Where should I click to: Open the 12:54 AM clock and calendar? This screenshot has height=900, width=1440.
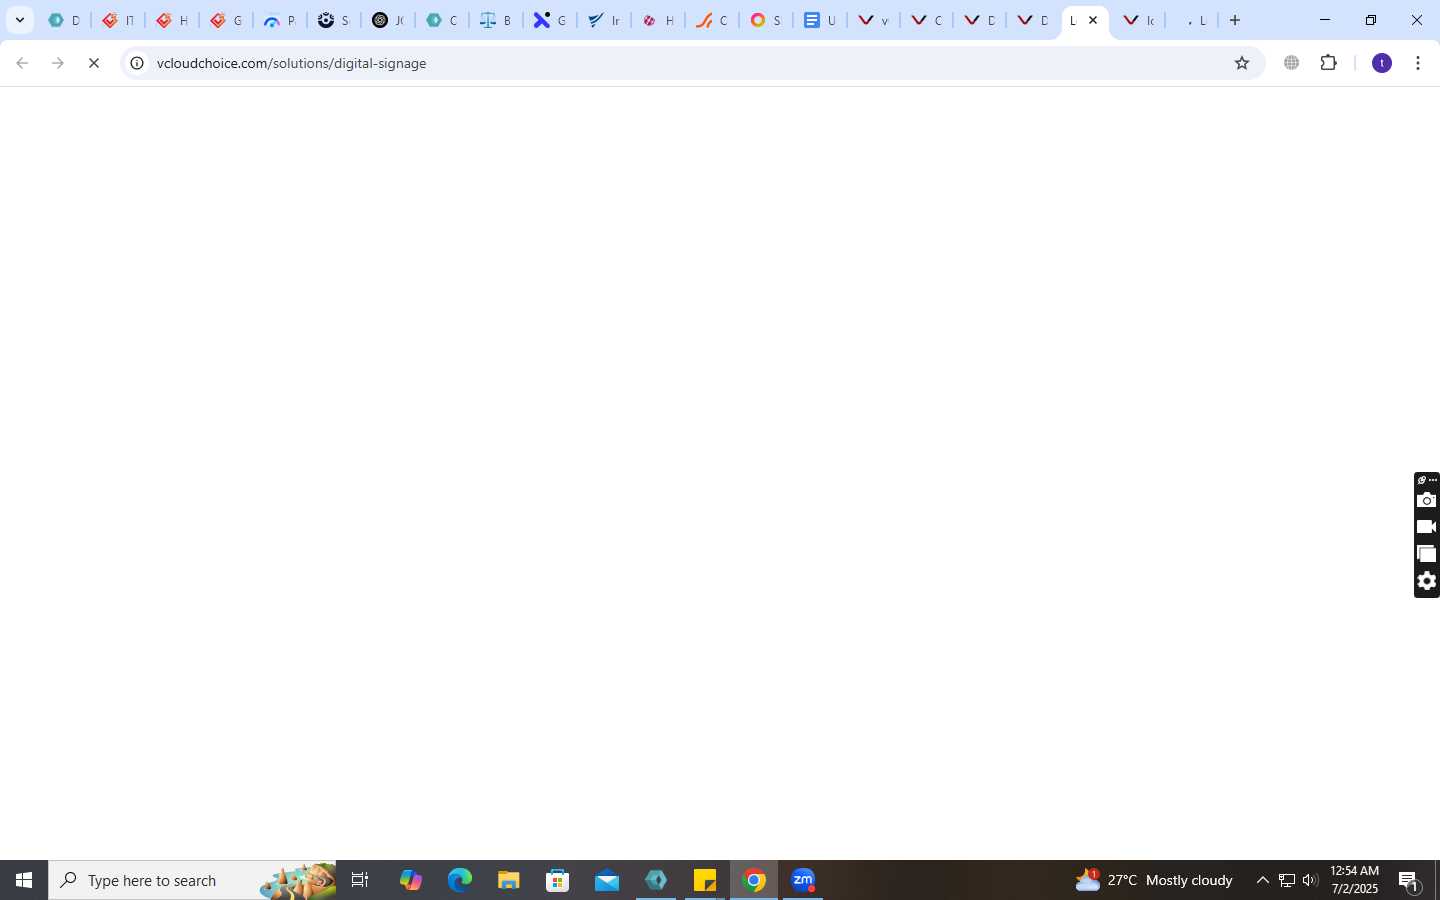[x=1355, y=880]
